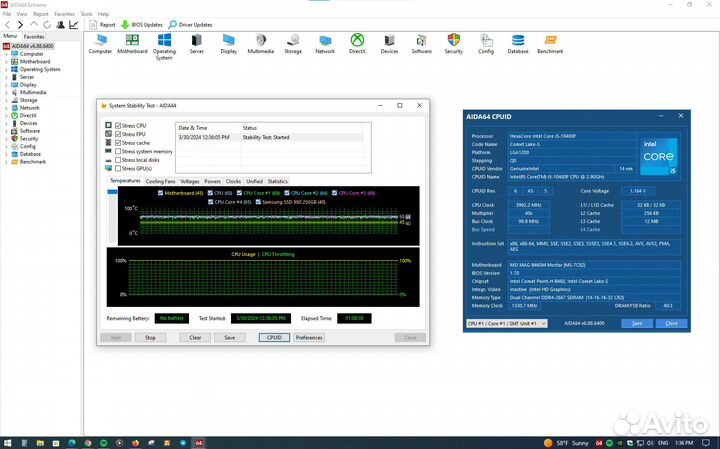Viewport: 720px width, 449px height.
Task: Open user manager toolbar icon
Action: pos(60,24)
